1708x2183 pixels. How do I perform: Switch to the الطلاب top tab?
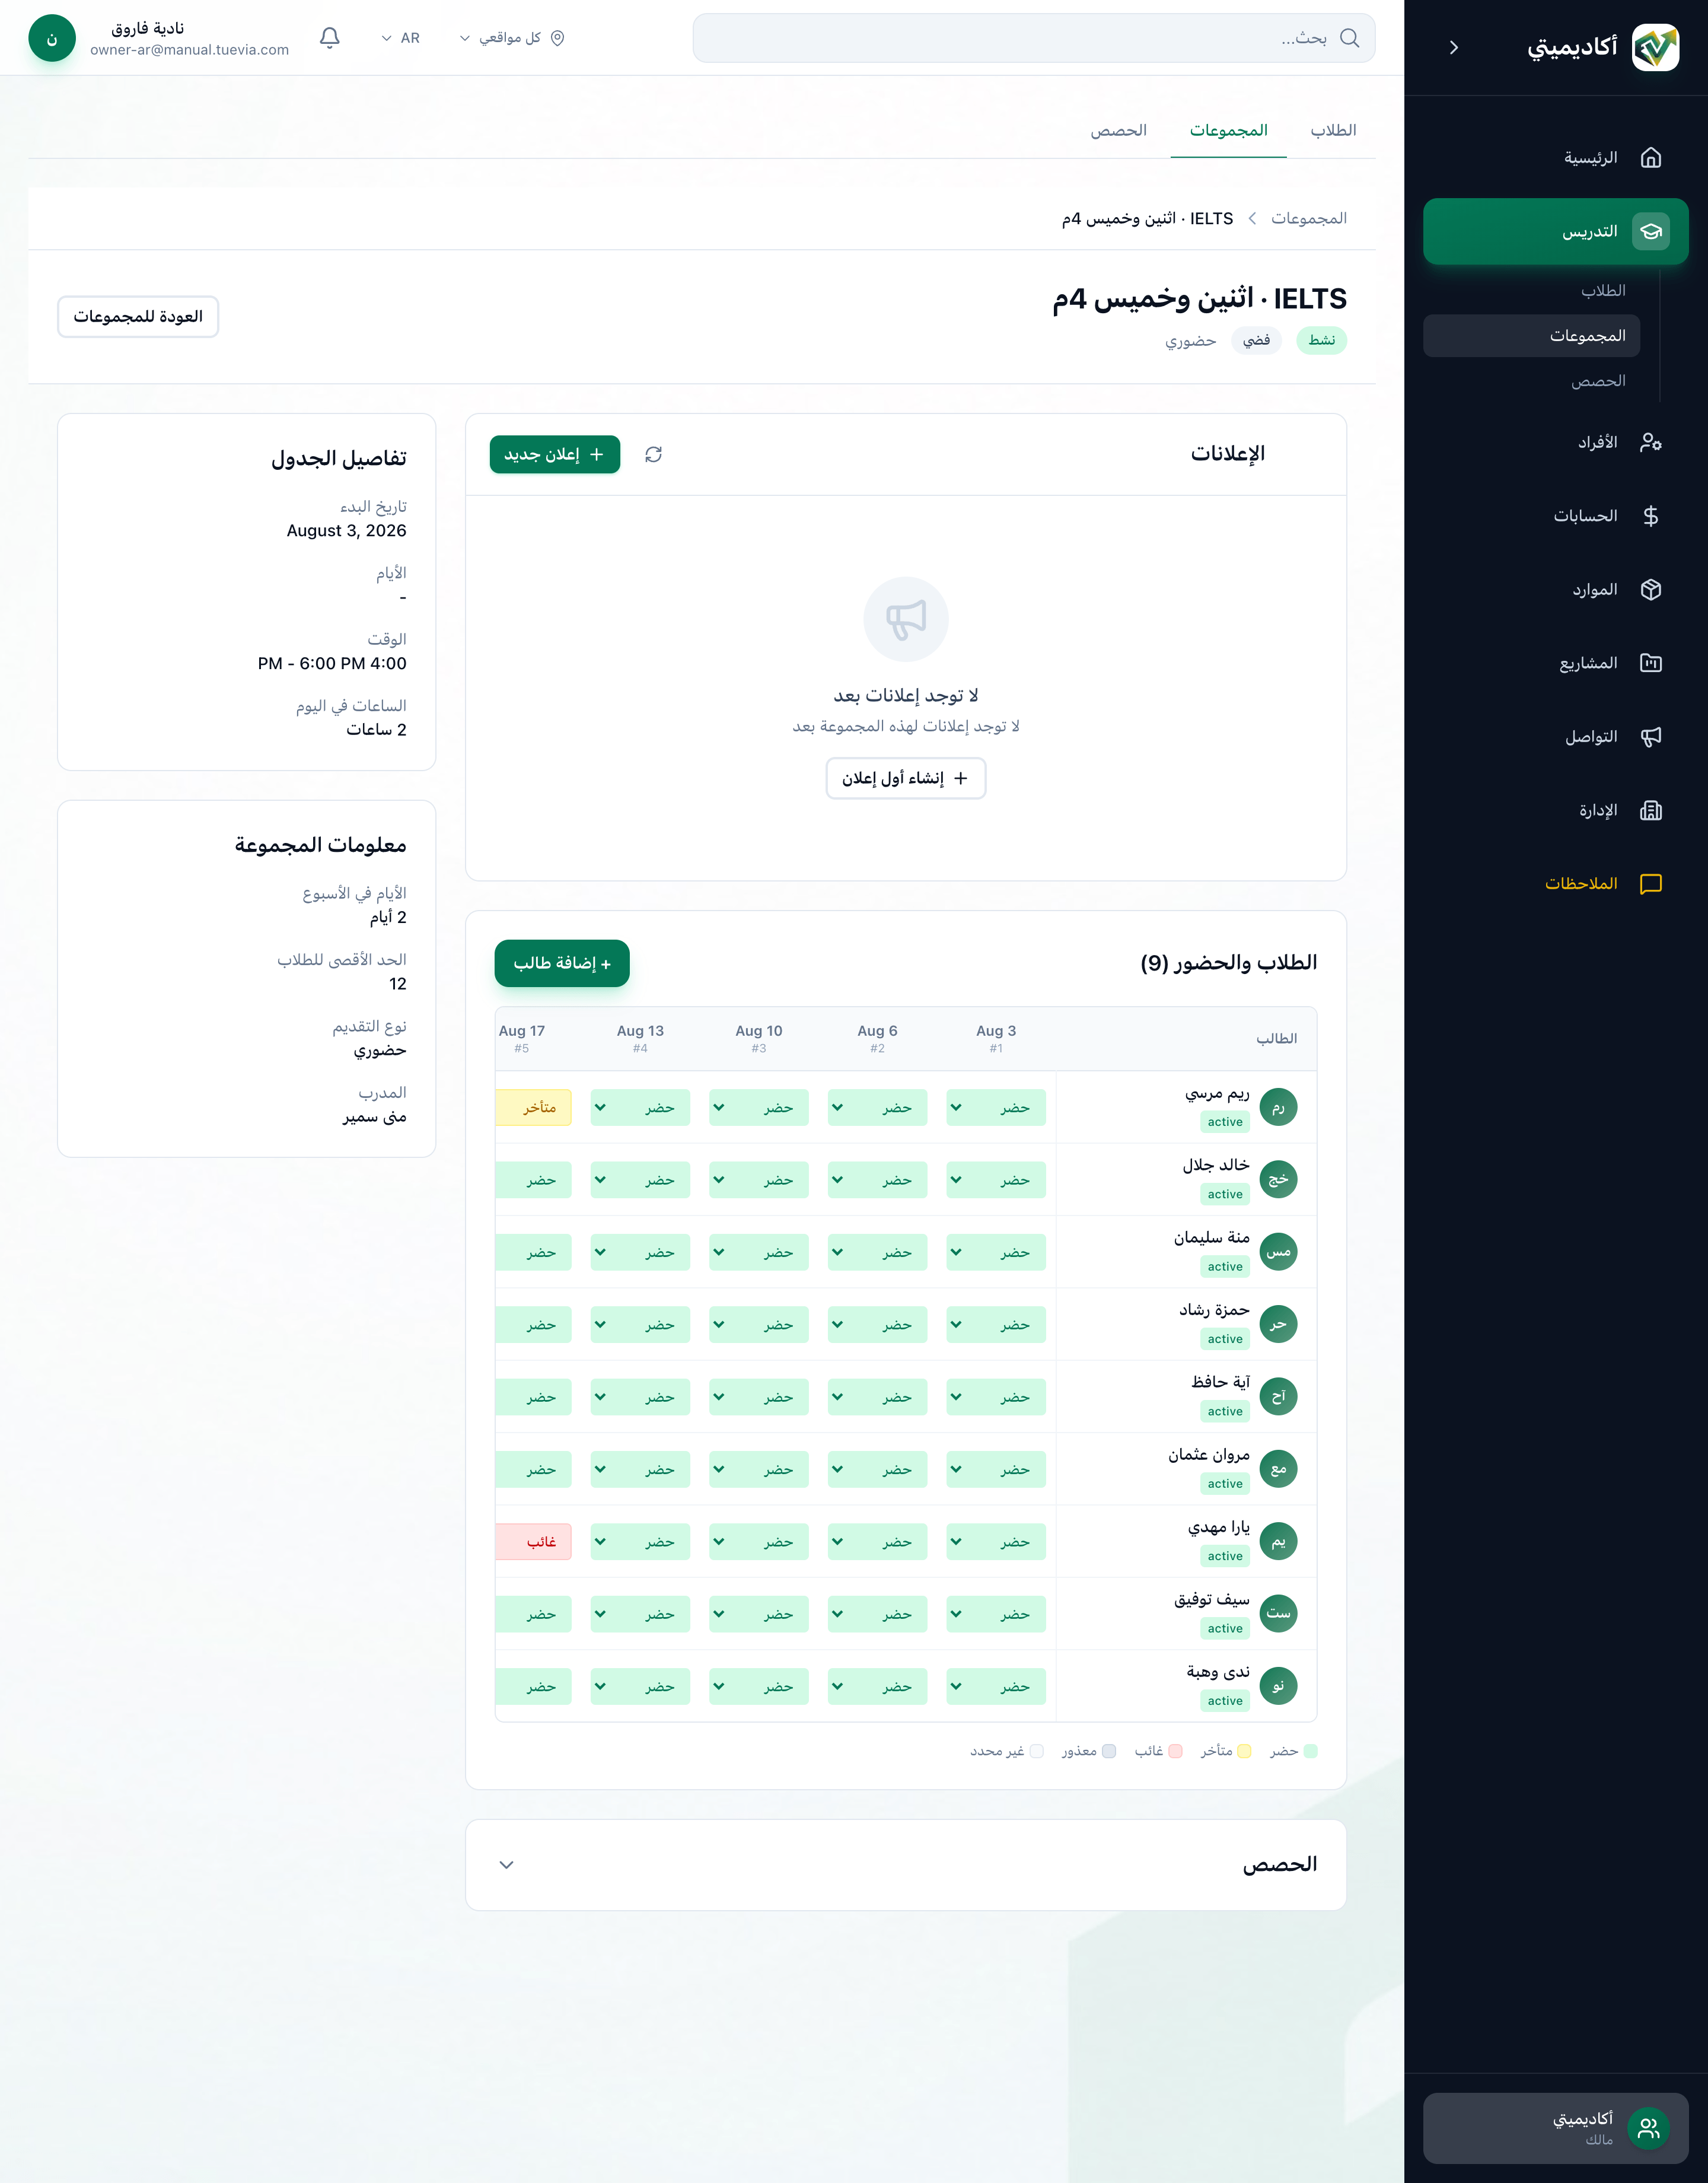click(1333, 131)
